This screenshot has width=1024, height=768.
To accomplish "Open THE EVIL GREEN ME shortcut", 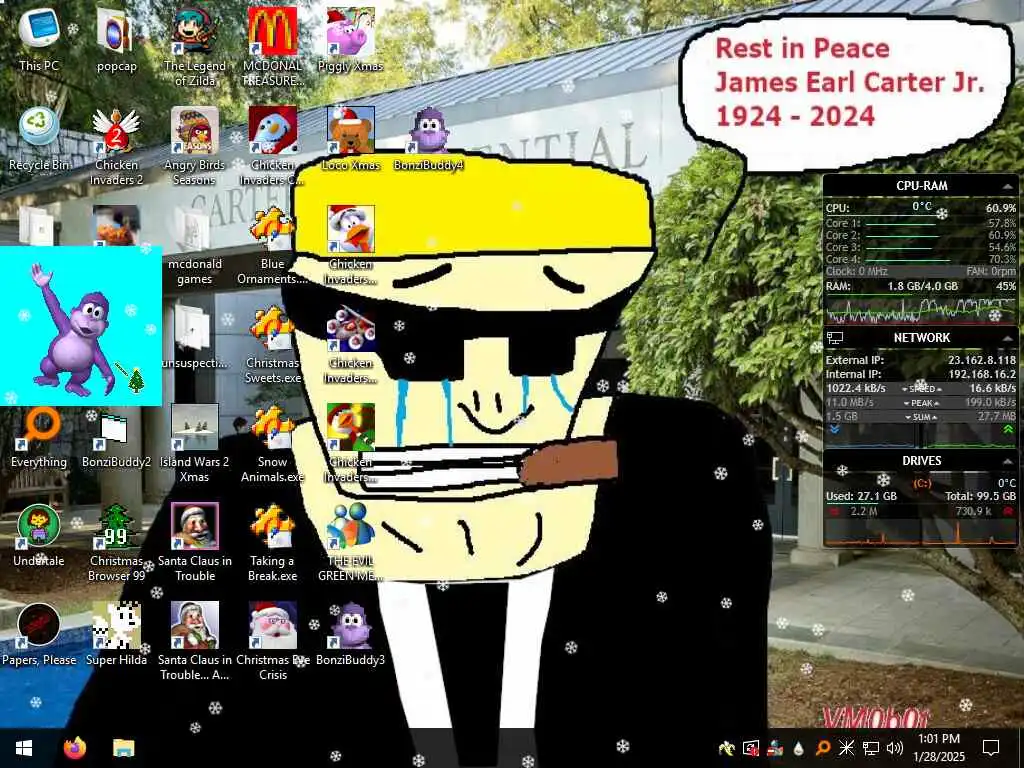I will tap(351, 543).
